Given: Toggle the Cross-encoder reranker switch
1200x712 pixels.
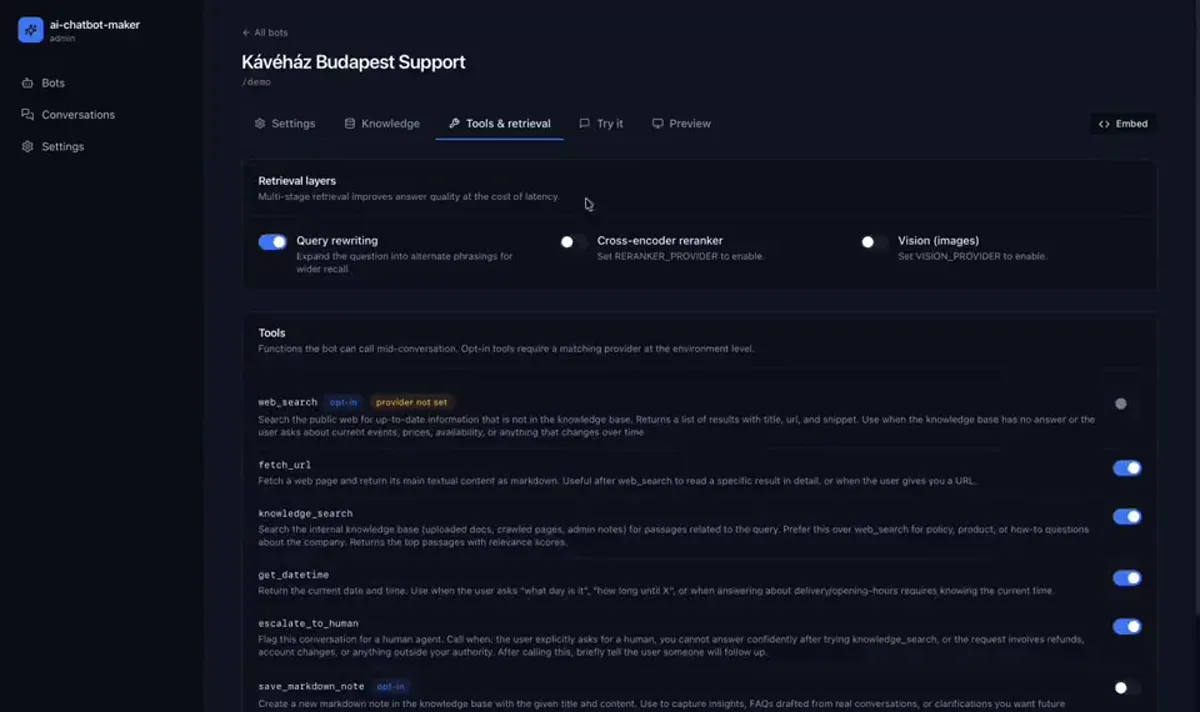Looking at the screenshot, I should [573, 242].
